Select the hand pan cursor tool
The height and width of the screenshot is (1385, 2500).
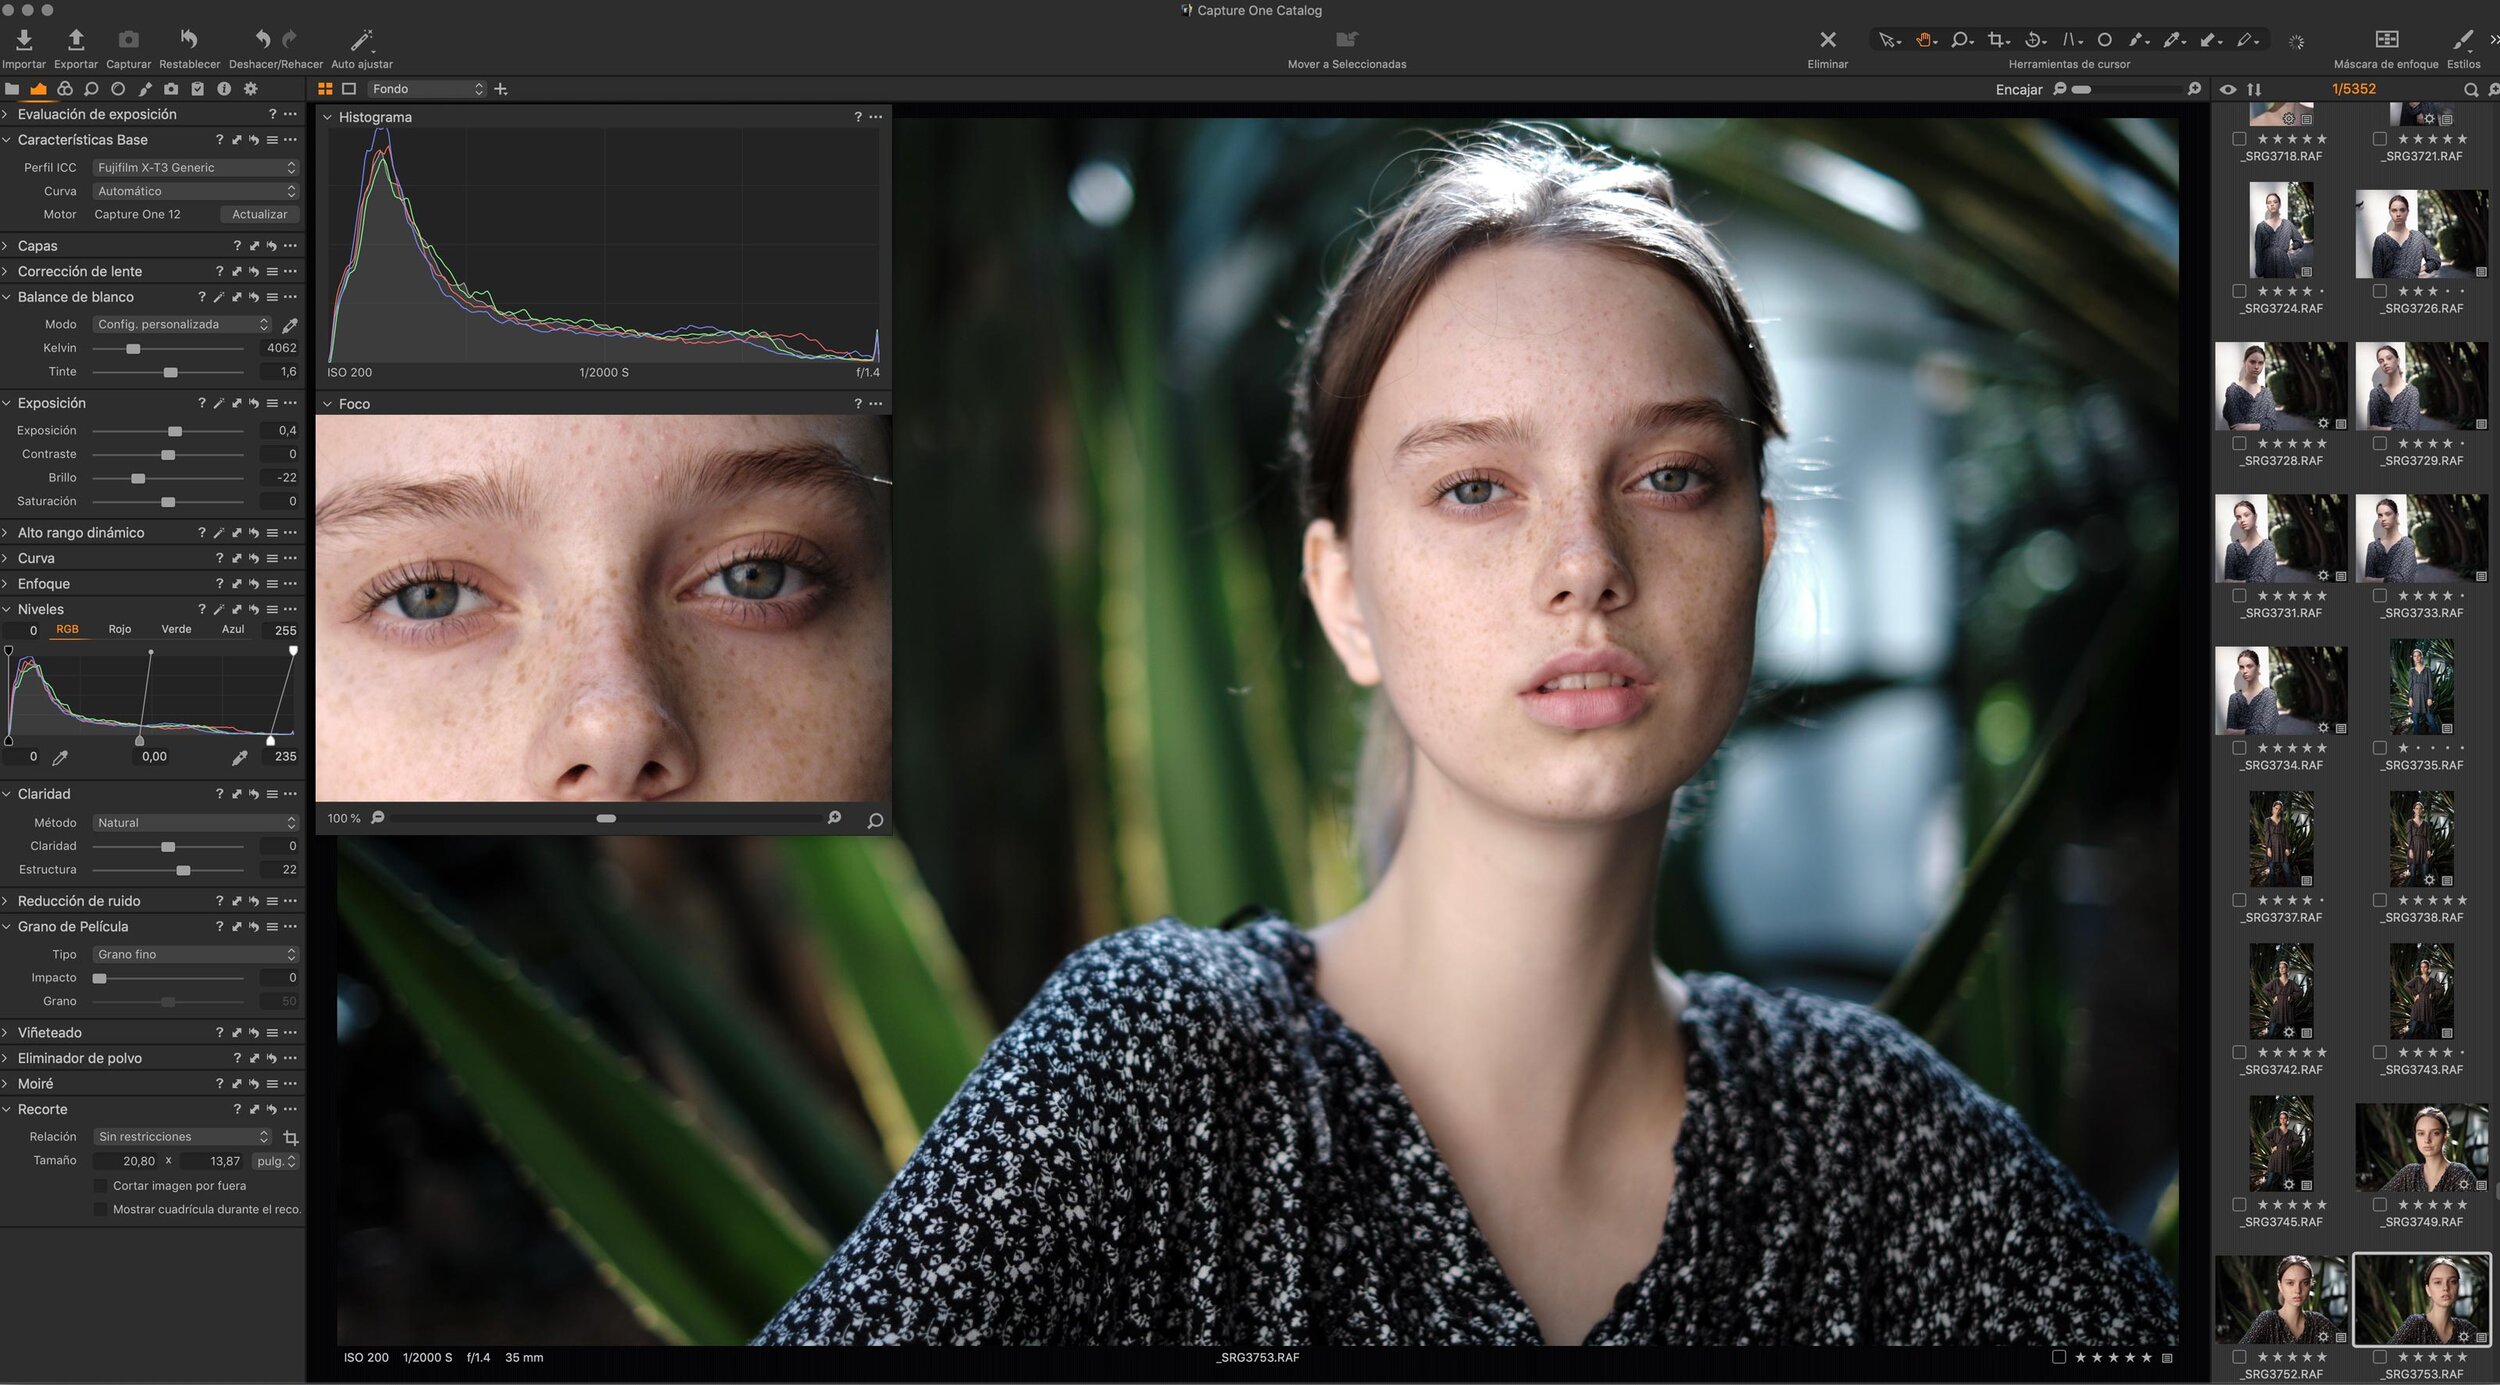point(1924,40)
